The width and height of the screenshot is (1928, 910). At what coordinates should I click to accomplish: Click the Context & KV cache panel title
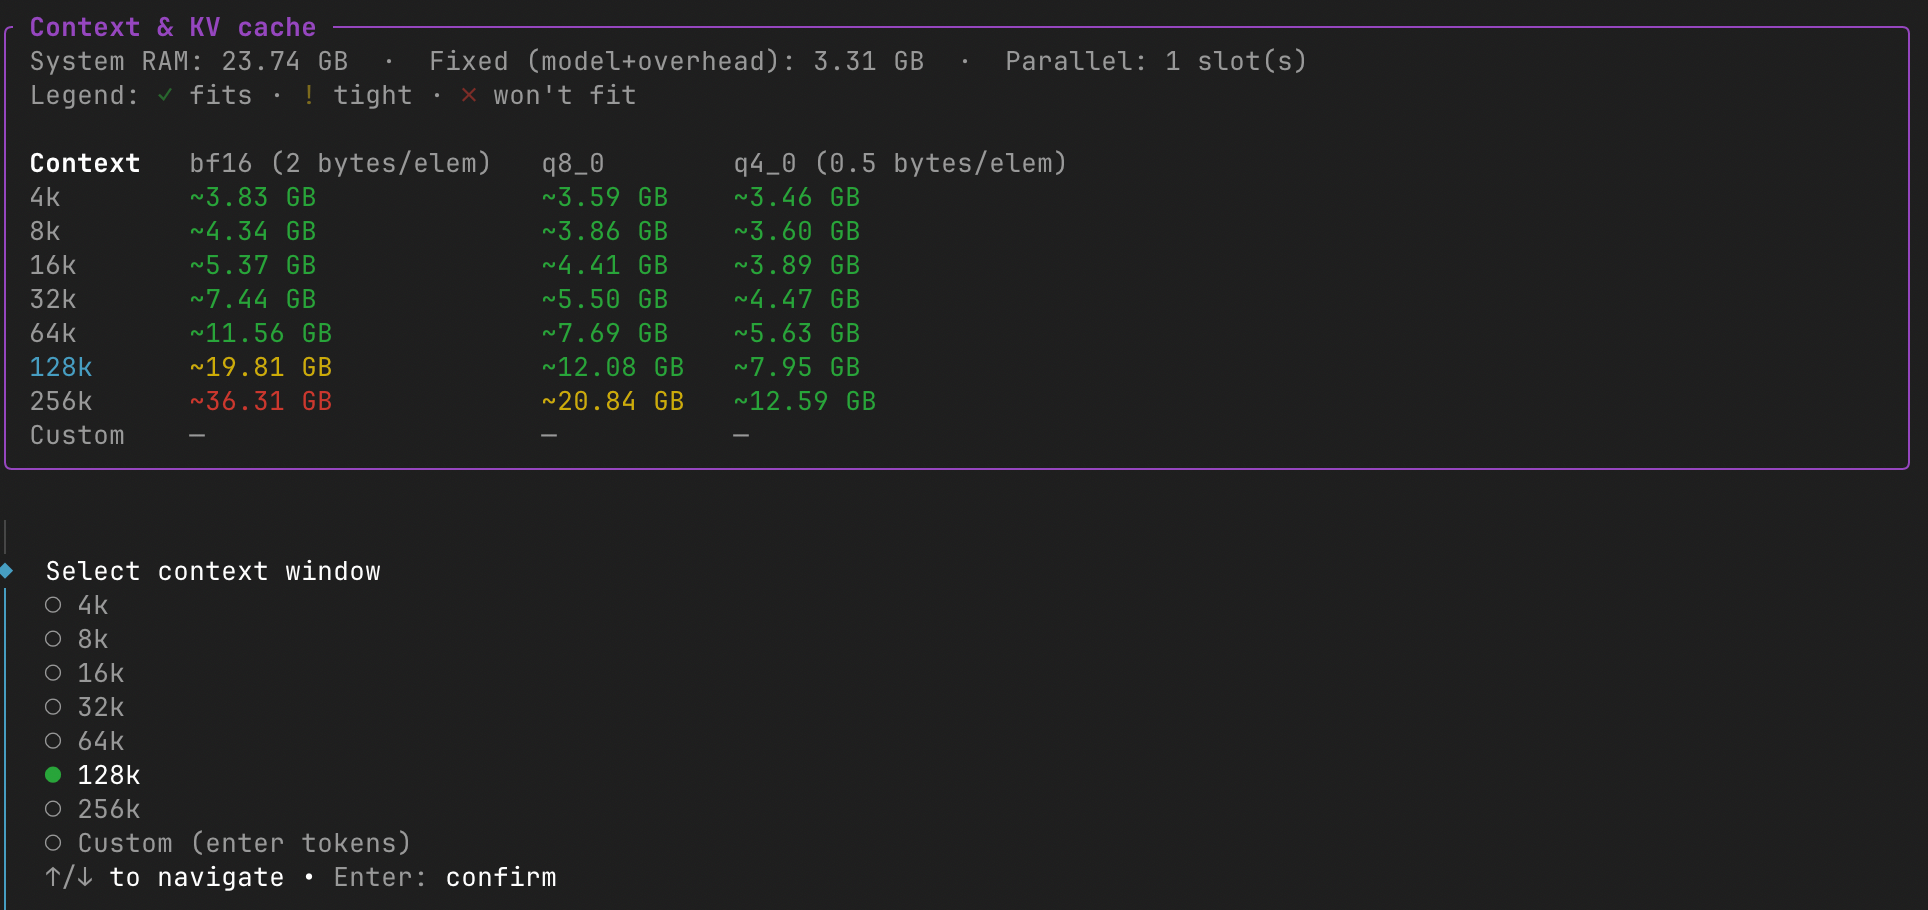click(173, 27)
